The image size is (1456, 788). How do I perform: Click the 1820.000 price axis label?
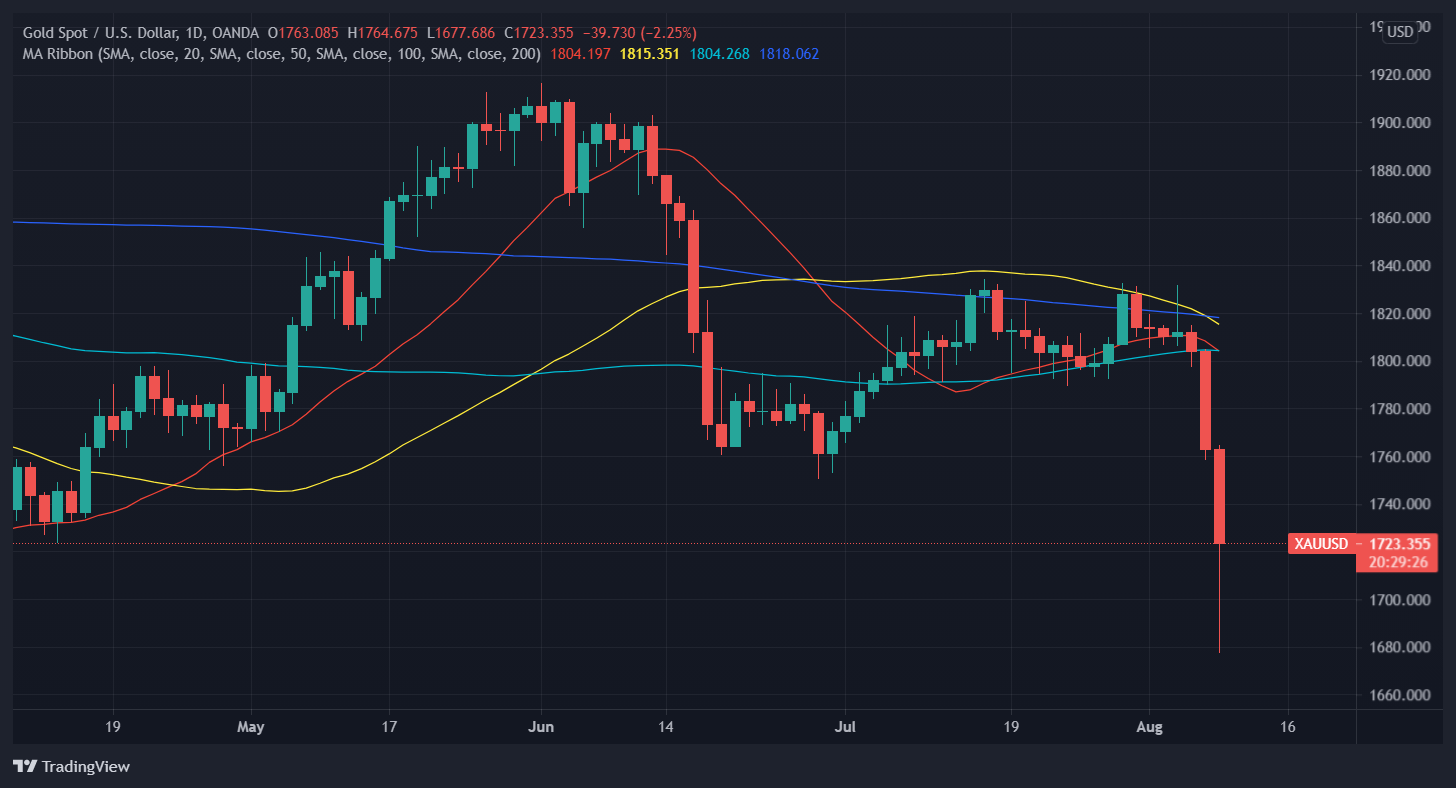click(1401, 314)
